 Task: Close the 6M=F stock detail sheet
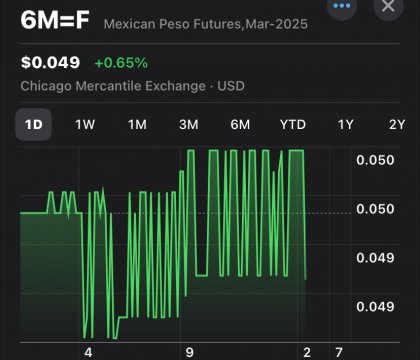(388, 6)
